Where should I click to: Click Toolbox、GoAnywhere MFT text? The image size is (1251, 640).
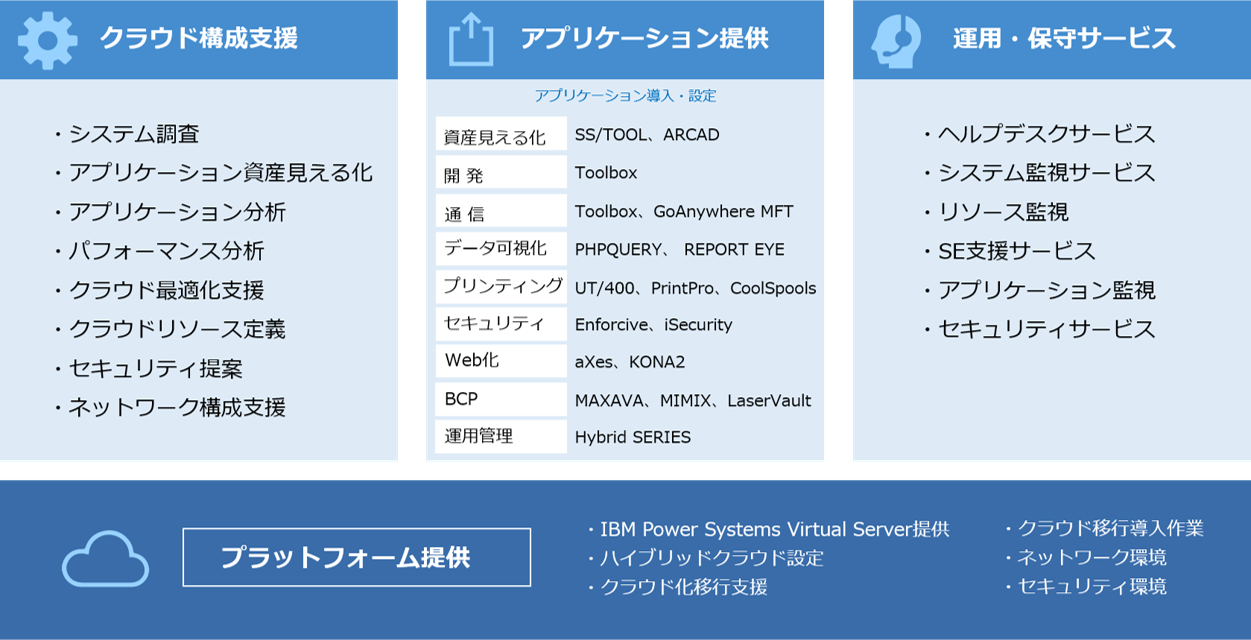click(684, 211)
